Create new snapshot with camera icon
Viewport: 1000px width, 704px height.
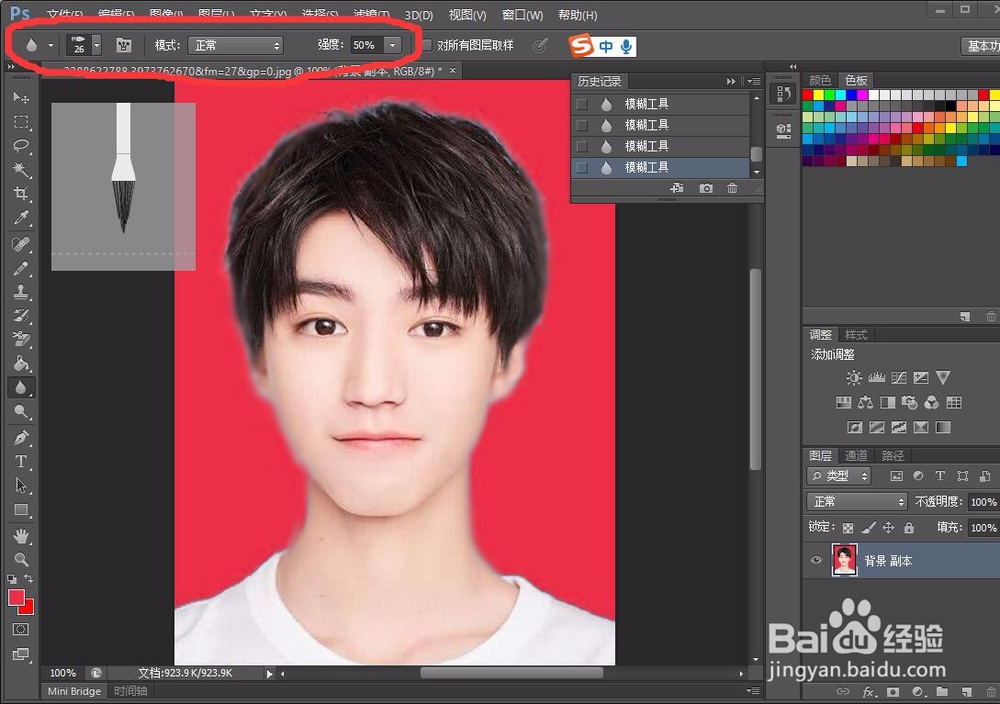click(x=705, y=189)
